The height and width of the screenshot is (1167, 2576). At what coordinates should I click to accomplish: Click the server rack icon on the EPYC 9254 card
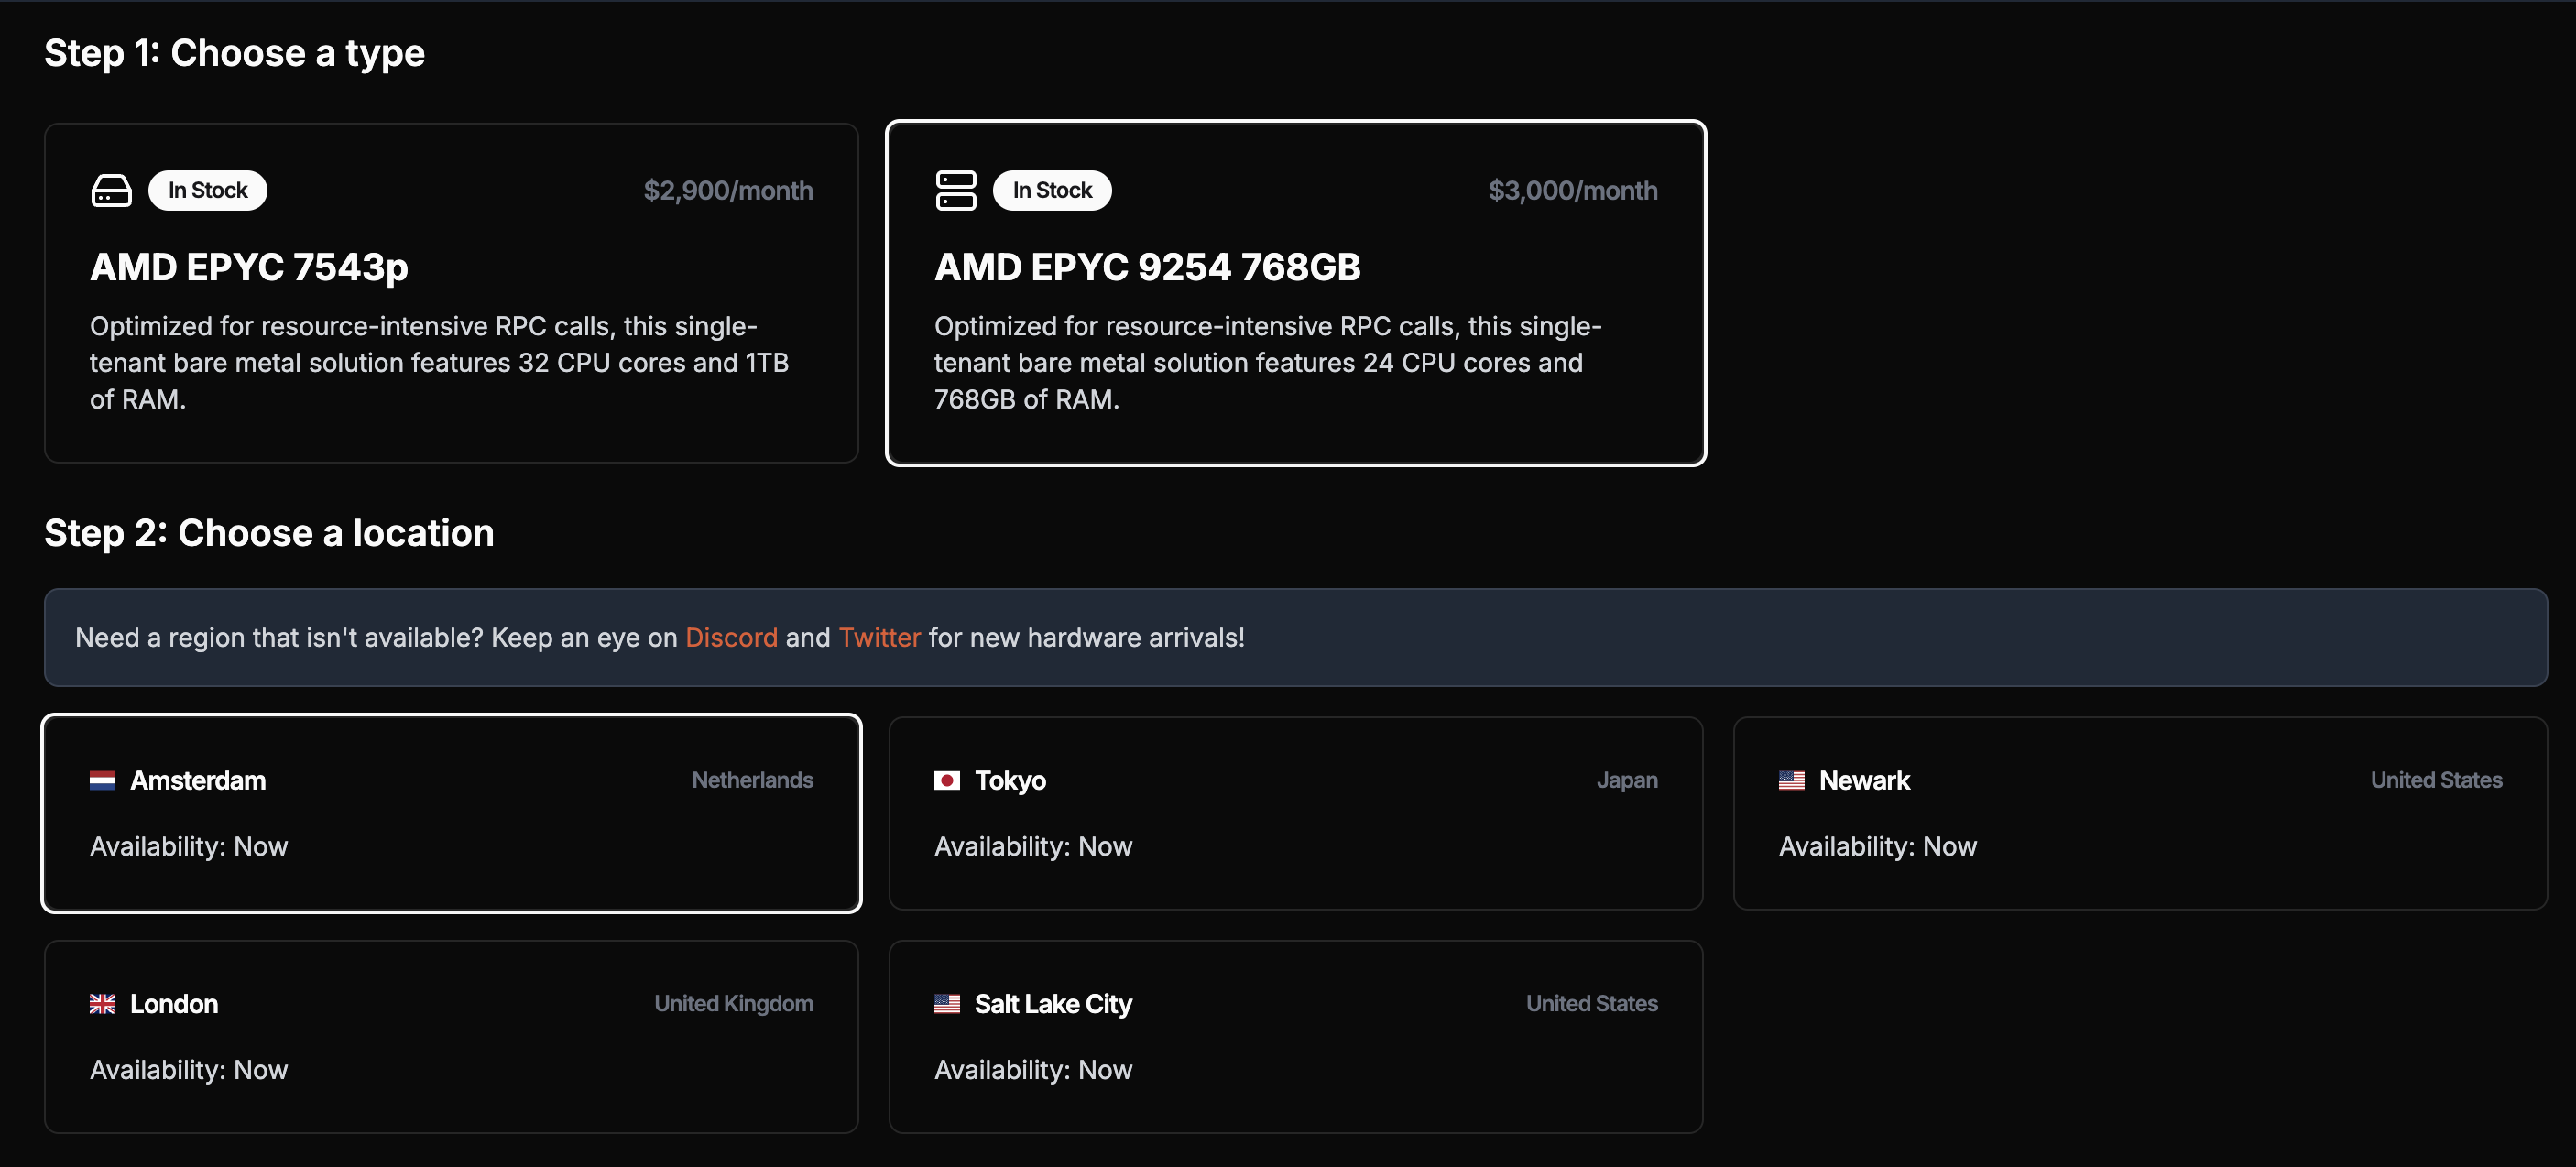956,190
